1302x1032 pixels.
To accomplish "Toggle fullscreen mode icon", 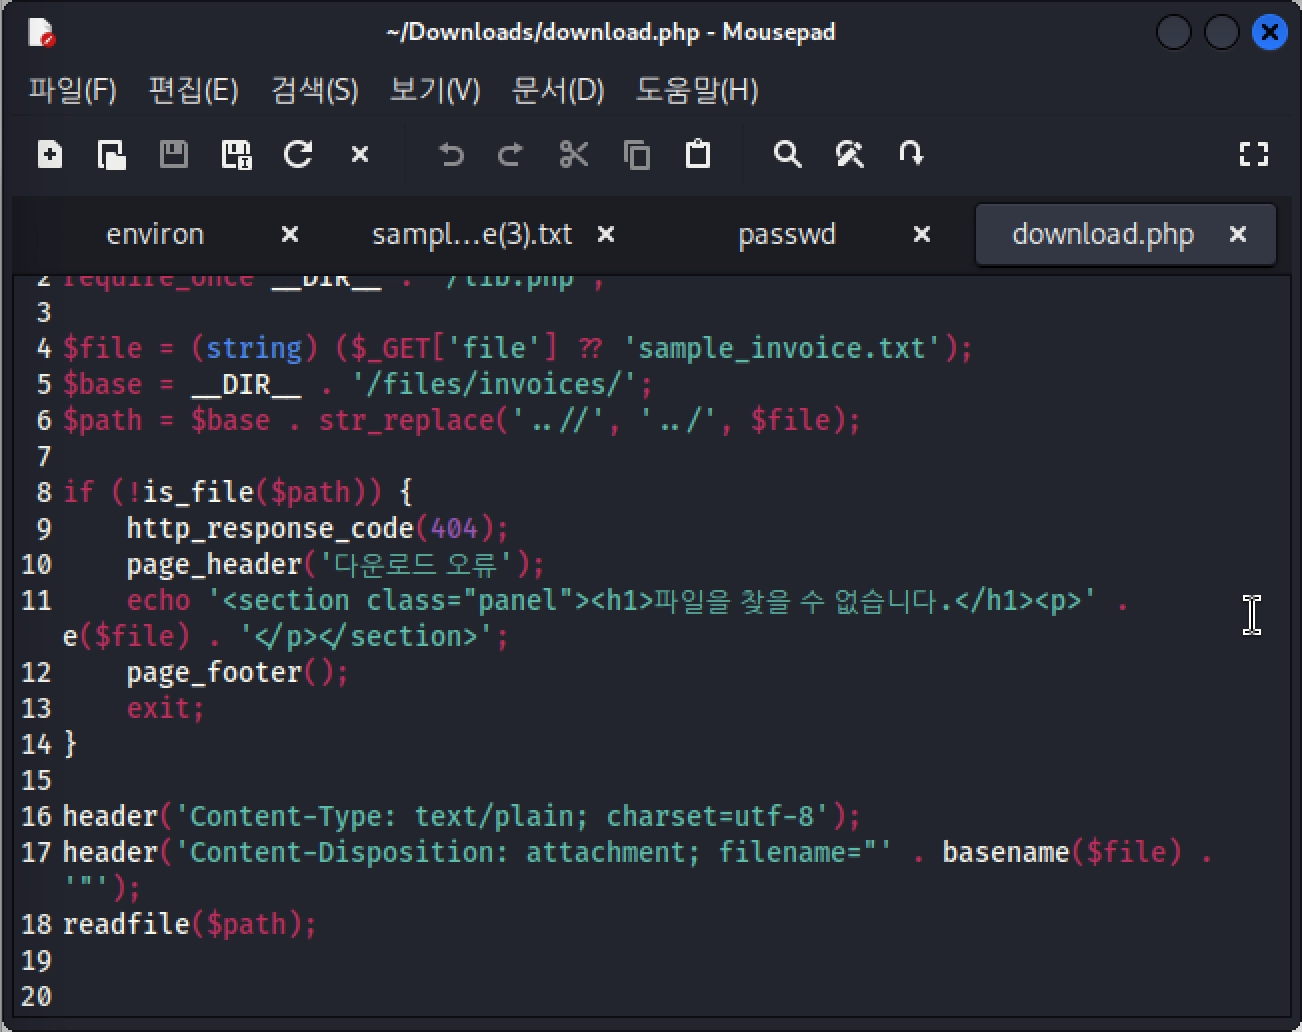I will 1254,154.
